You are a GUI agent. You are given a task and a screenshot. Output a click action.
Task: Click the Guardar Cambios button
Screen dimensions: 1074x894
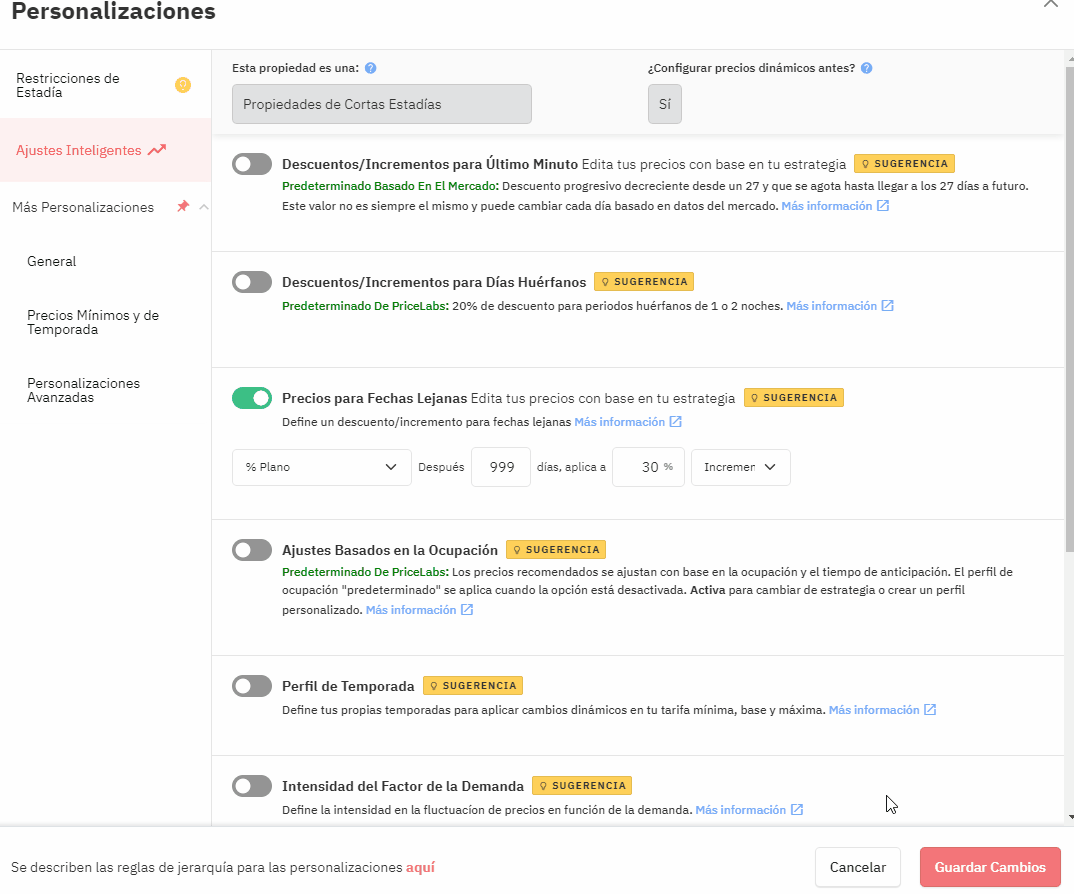(x=990, y=867)
